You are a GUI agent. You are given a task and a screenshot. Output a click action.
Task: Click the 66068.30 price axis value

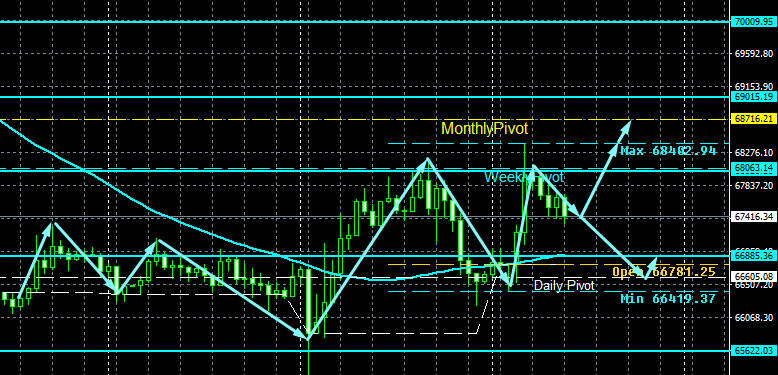tap(754, 317)
